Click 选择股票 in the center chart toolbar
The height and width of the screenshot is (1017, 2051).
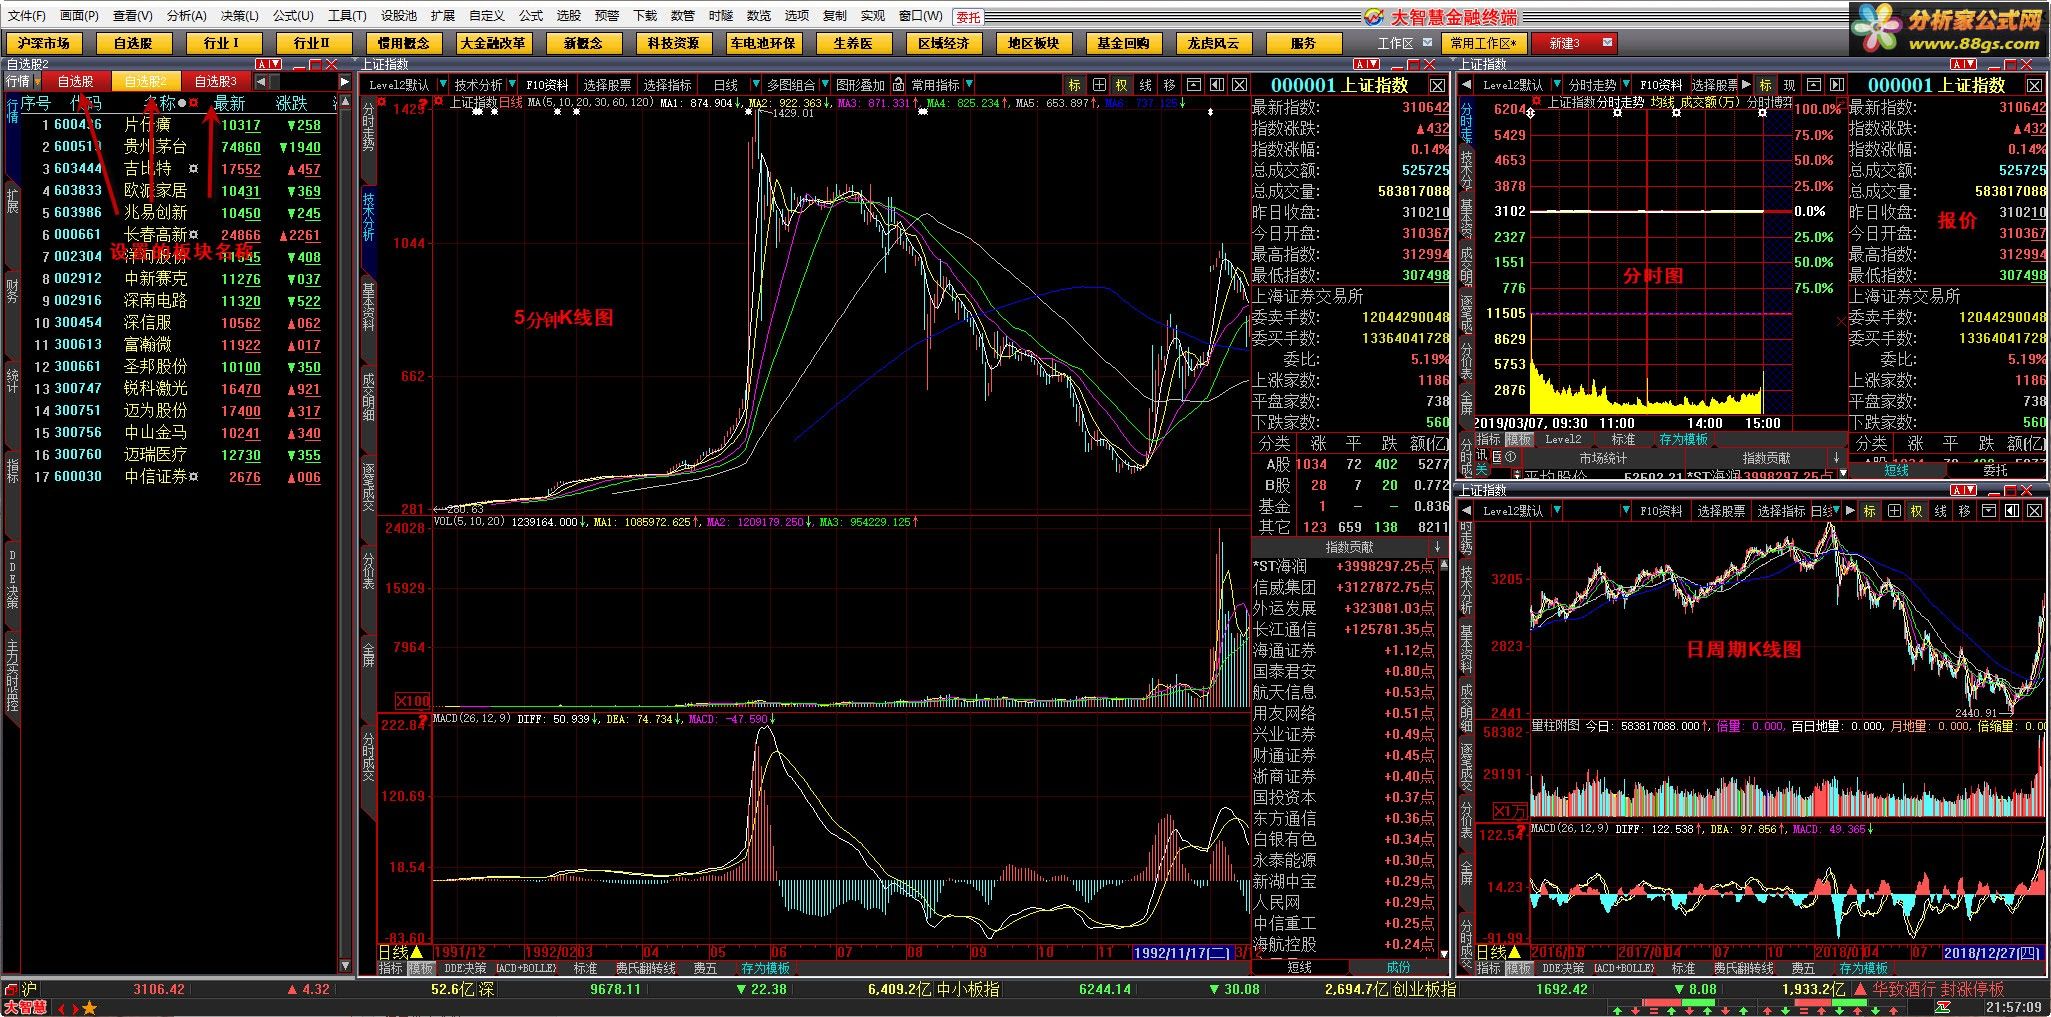pos(607,85)
